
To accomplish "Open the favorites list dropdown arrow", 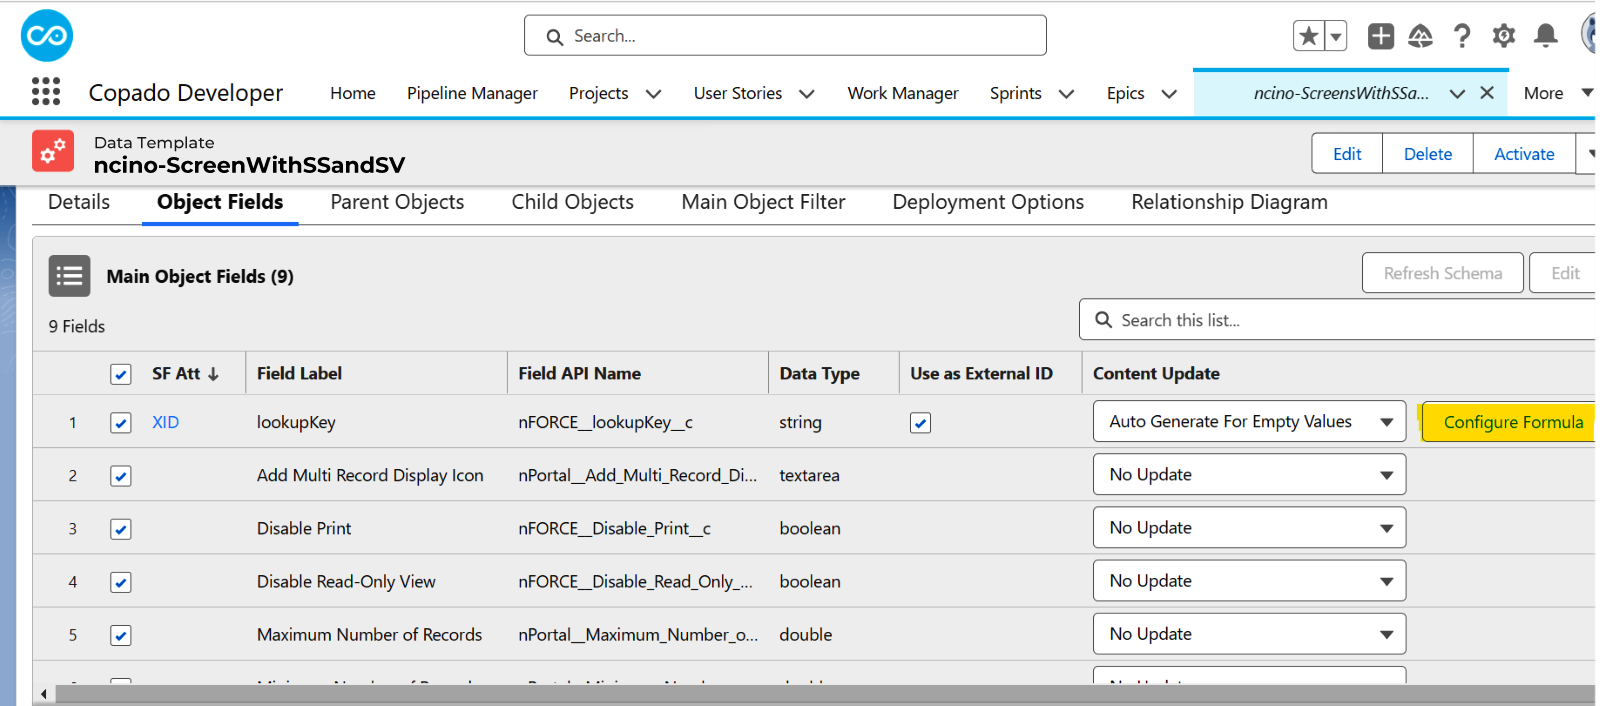I will coord(1335,36).
